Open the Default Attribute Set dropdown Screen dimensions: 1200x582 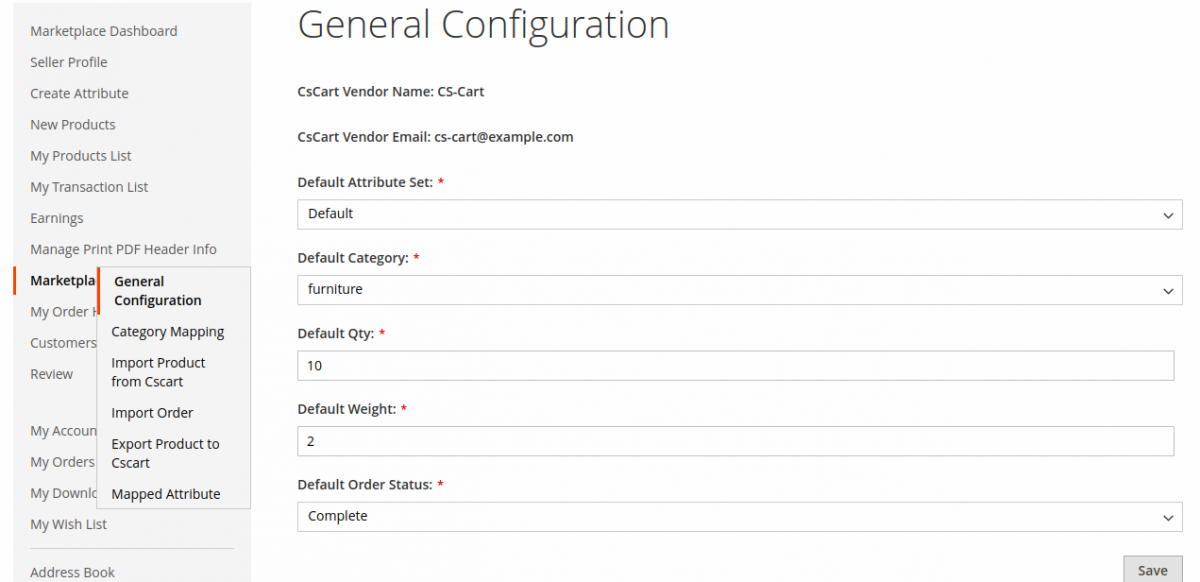(x=740, y=214)
